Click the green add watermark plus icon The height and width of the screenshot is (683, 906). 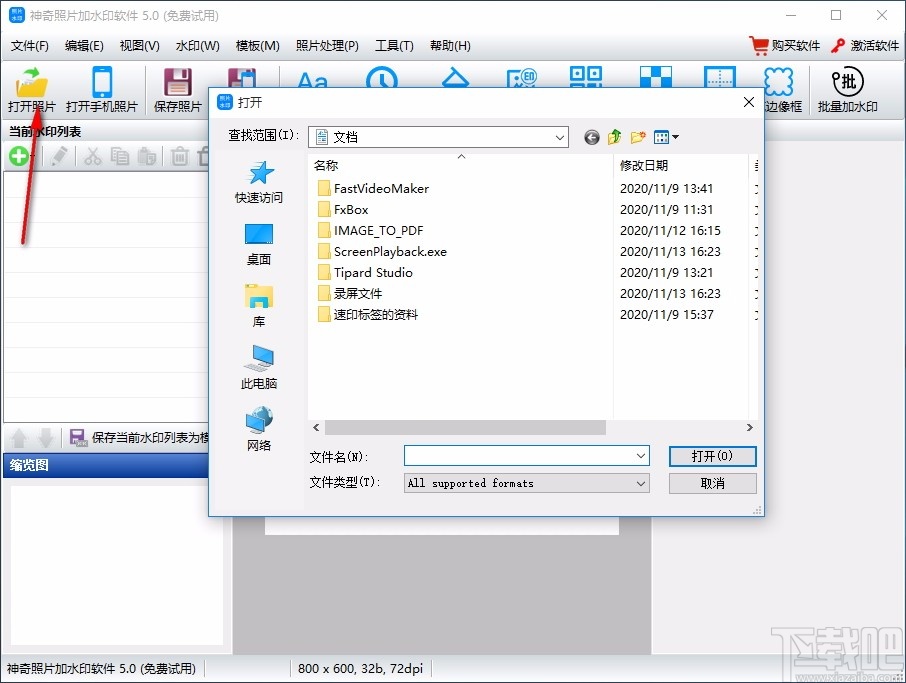click(18, 155)
